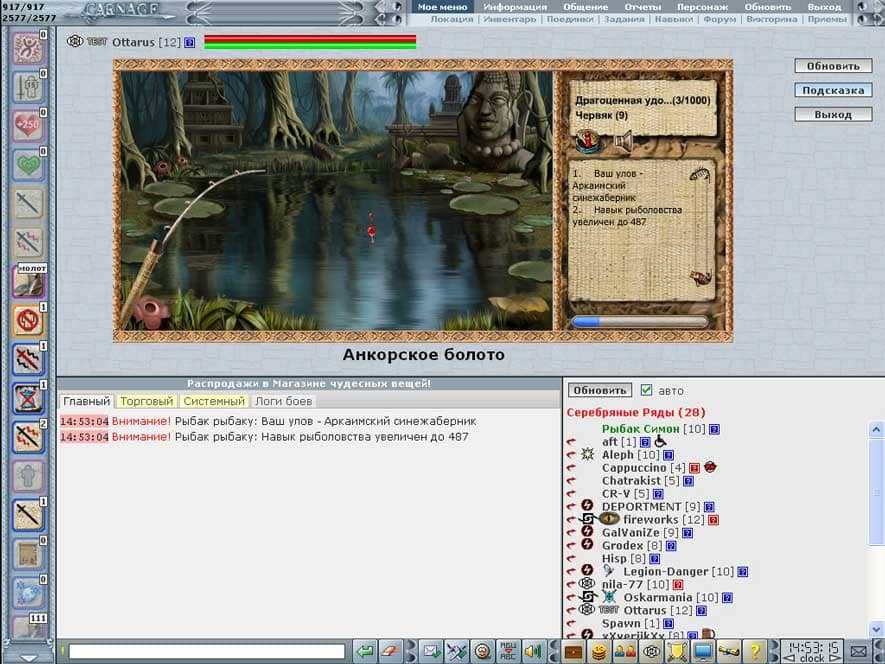The image size is (885, 664).
Task: Click the sound speaker icon in fishing panel
Action: point(623,145)
